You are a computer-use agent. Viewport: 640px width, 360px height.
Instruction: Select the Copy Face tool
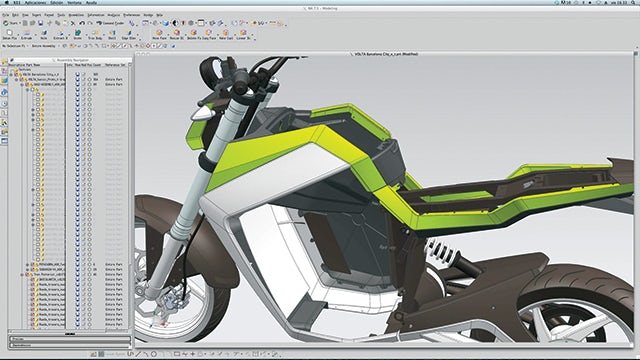[x=209, y=35]
